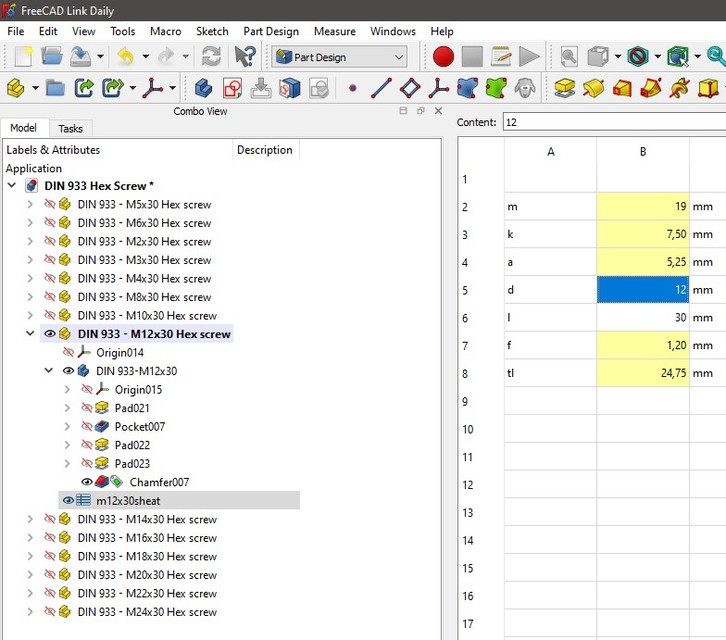Create a local coordinate system
Image resolution: width=726 pixels, height=640 pixels.
pos(438,88)
